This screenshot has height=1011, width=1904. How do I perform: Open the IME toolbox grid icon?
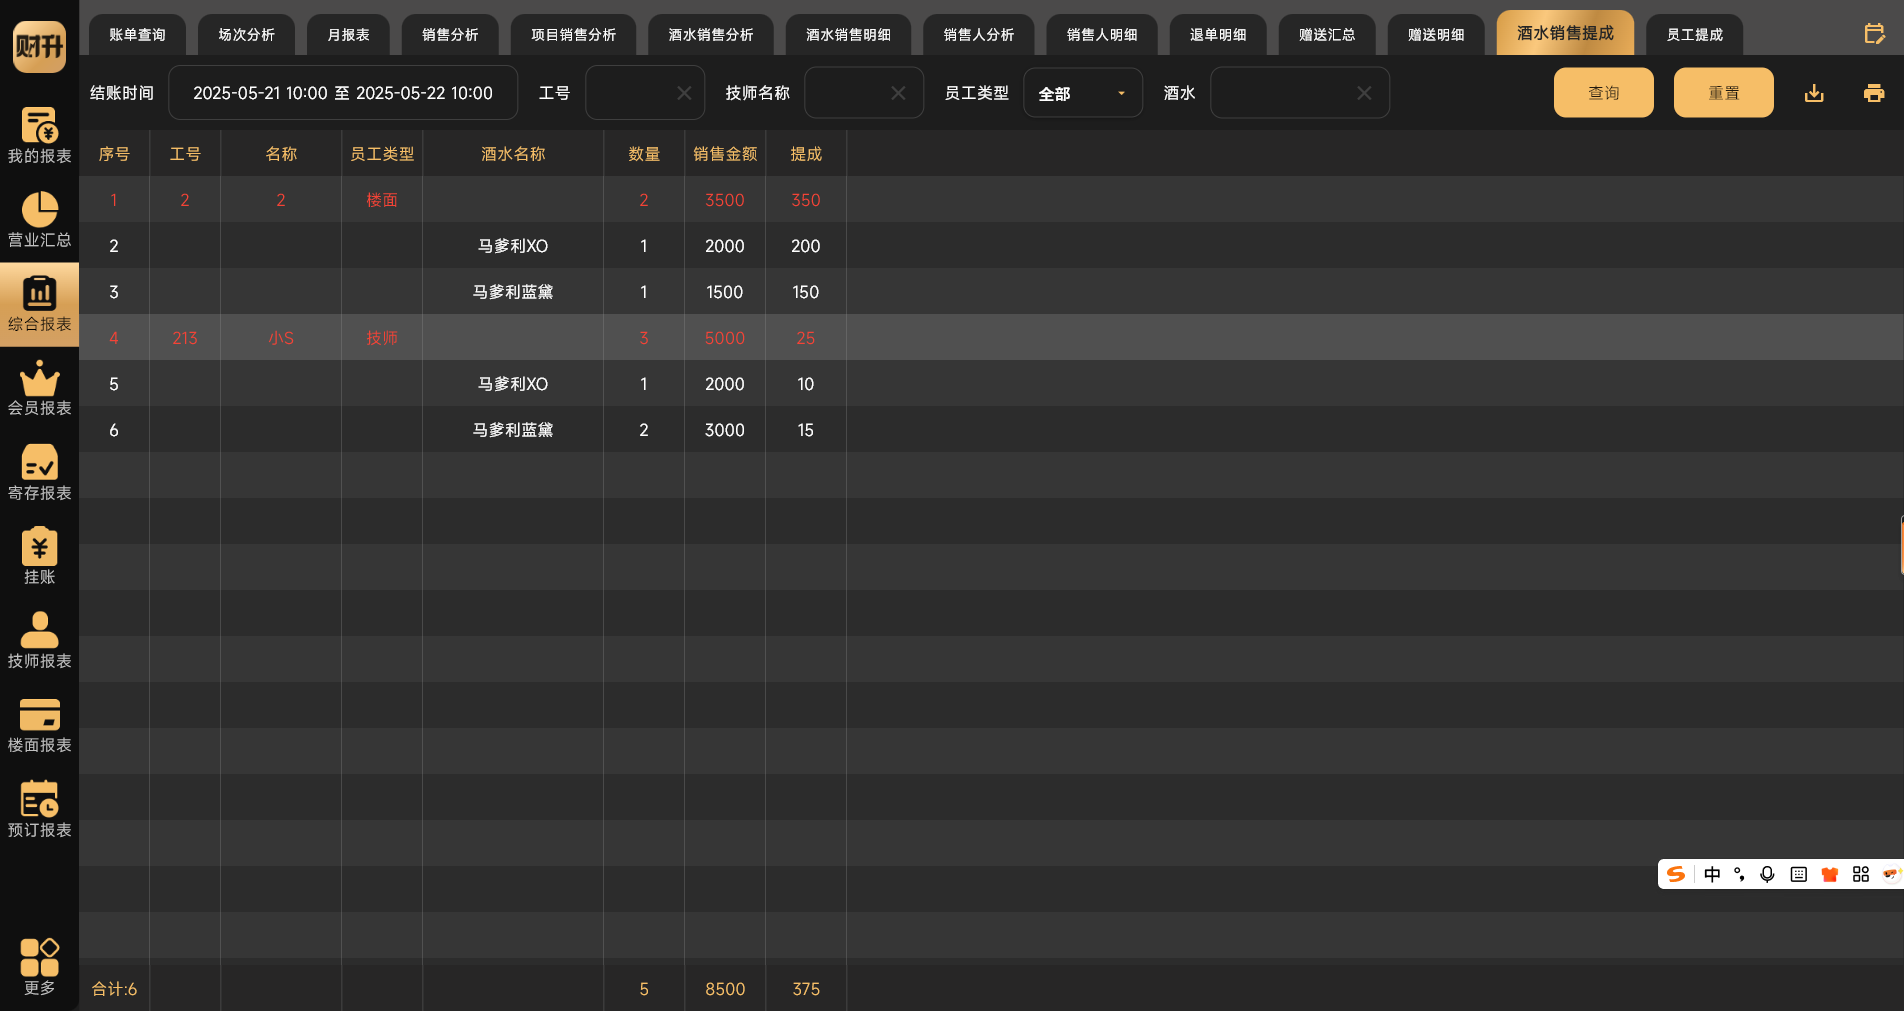tap(1860, 874)
